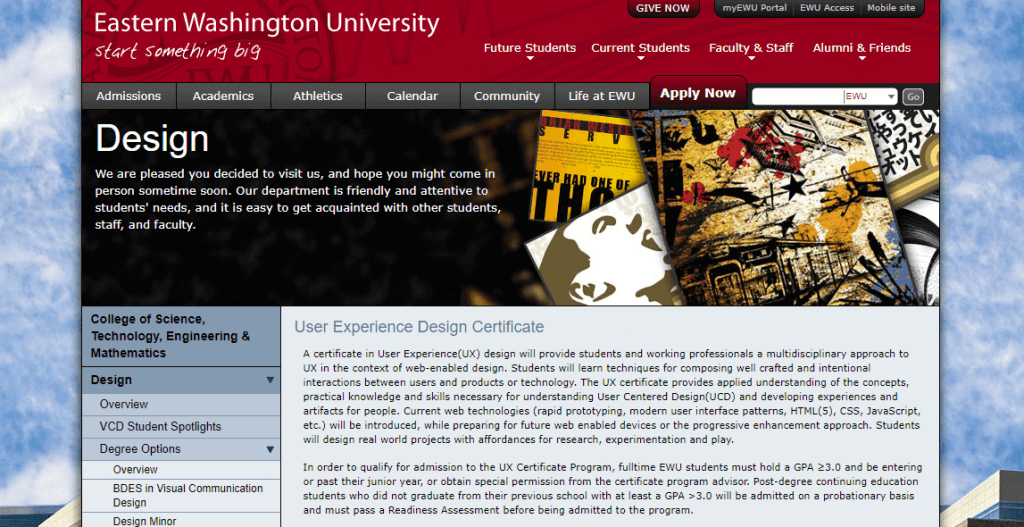Click into the site search field
The width and height of the screenshot is (1024, 527).
tap(797, 97)
